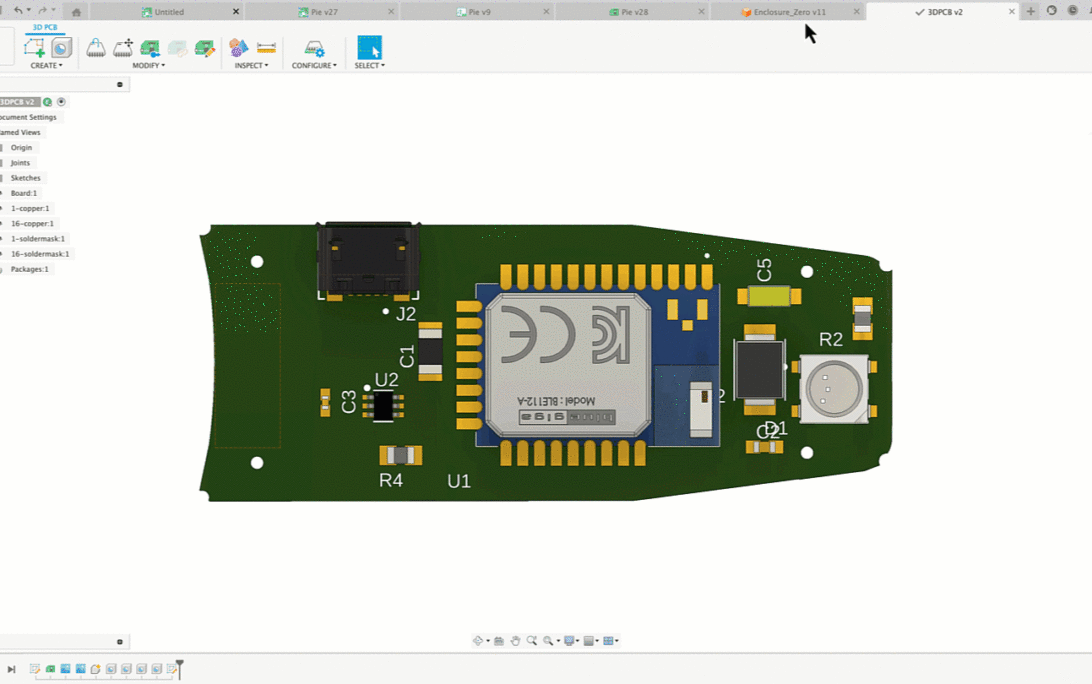1092x684 pixels.
Task: Click the Configure board gear icon
Action: 315,48
